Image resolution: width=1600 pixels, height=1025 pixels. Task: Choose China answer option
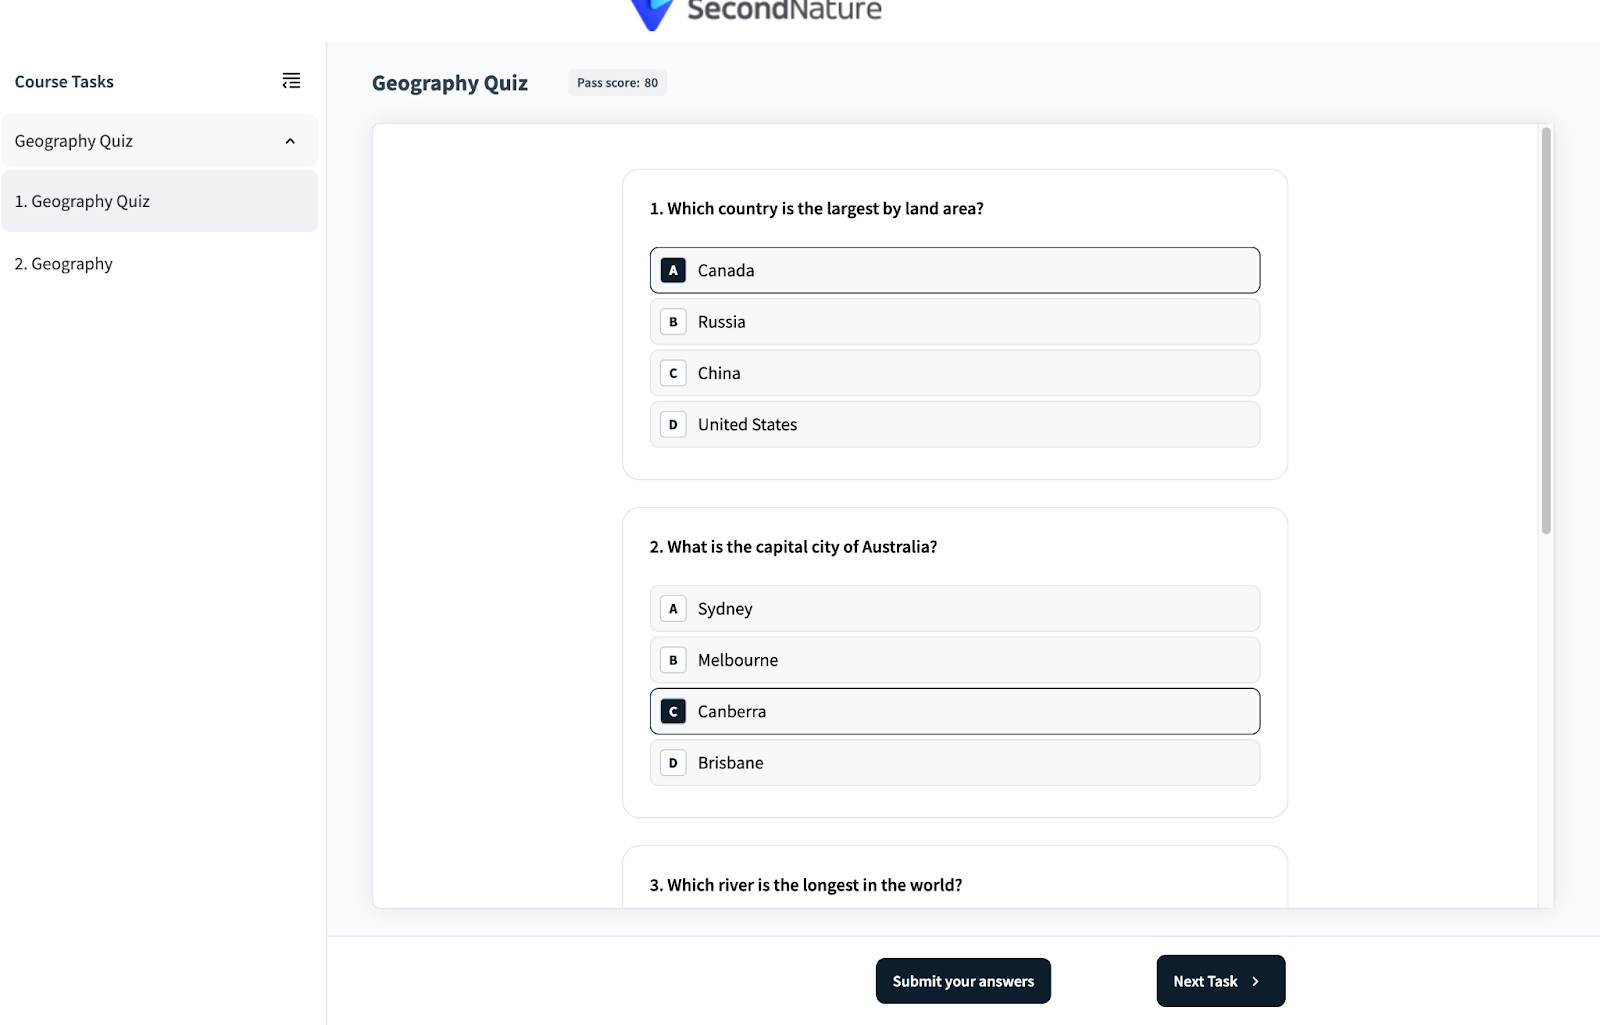coord(954,373)
